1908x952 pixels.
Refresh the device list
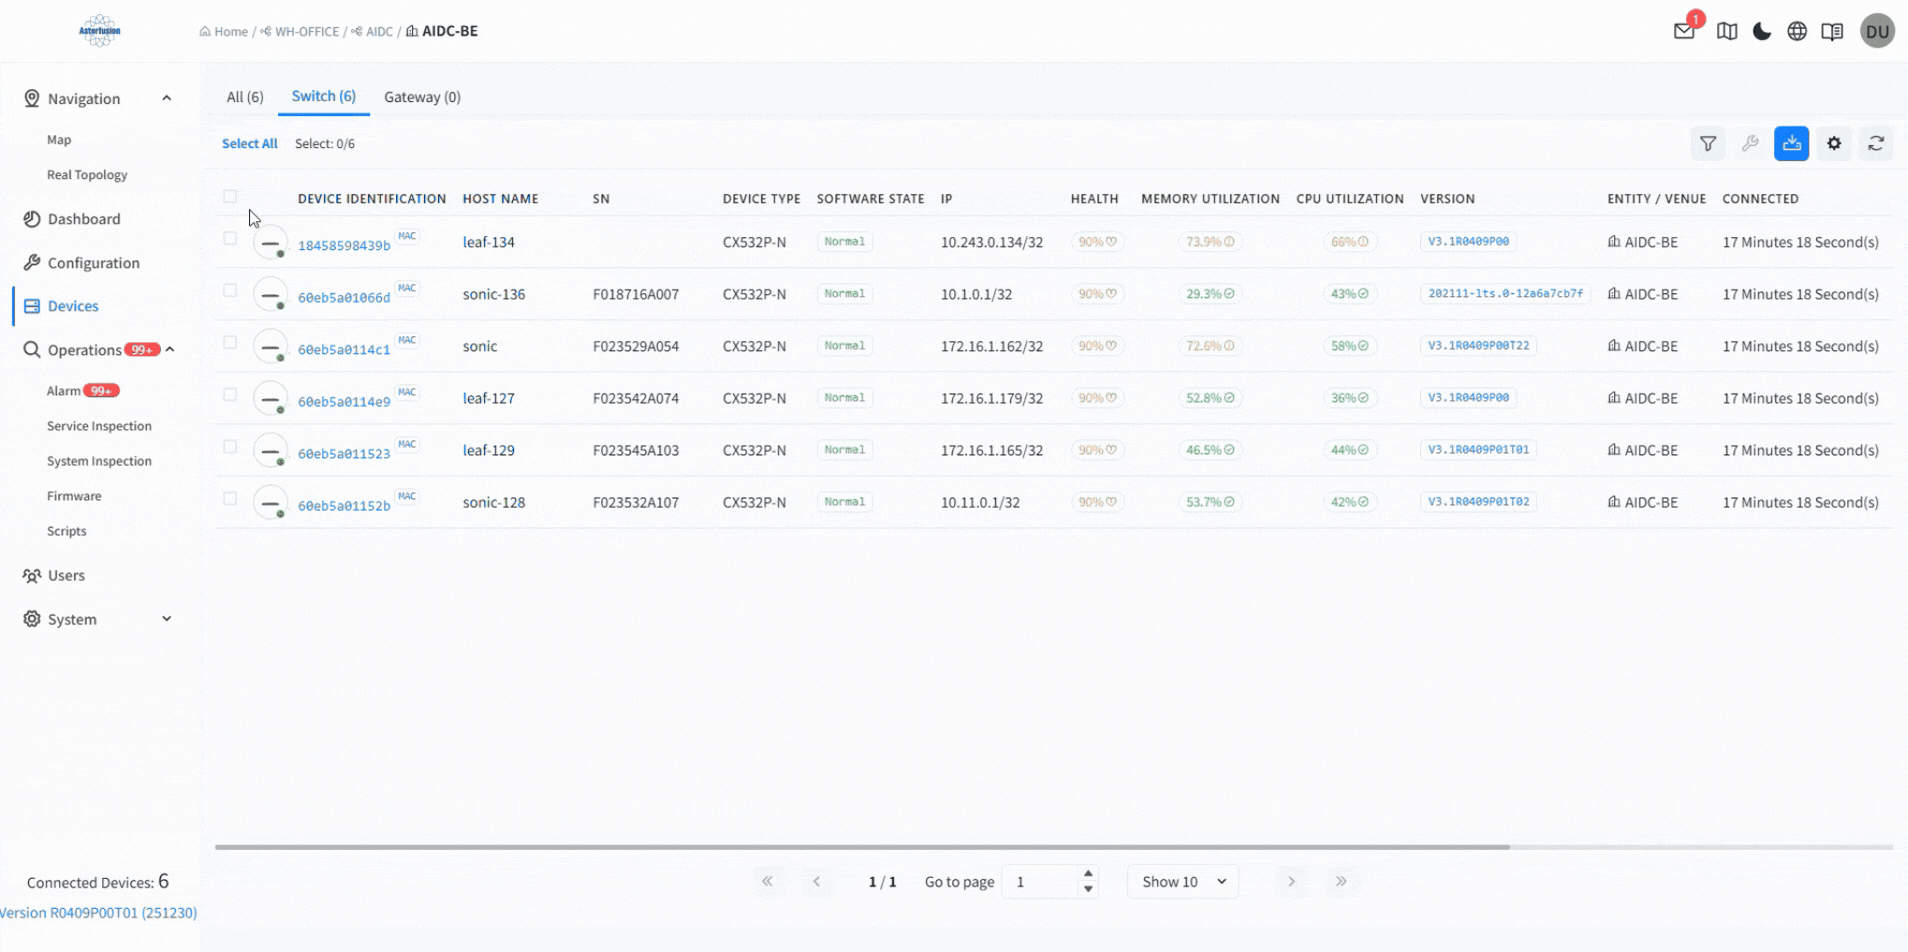[x=1876, y=144]
